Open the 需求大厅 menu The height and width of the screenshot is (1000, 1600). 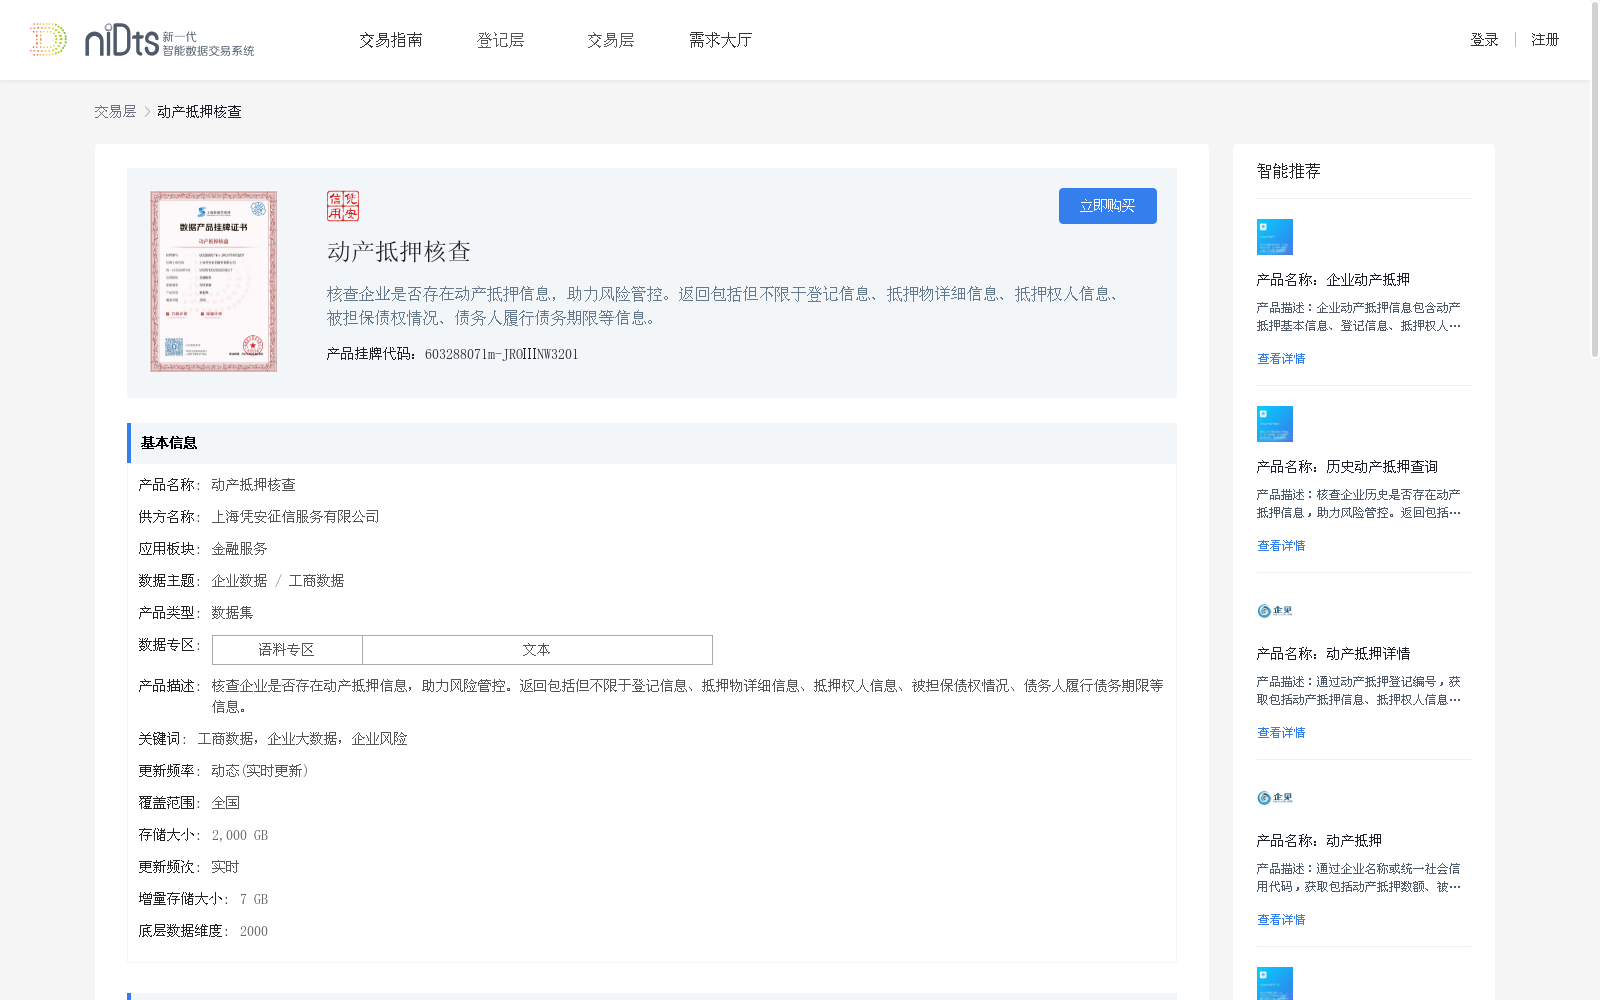[720, 40]
